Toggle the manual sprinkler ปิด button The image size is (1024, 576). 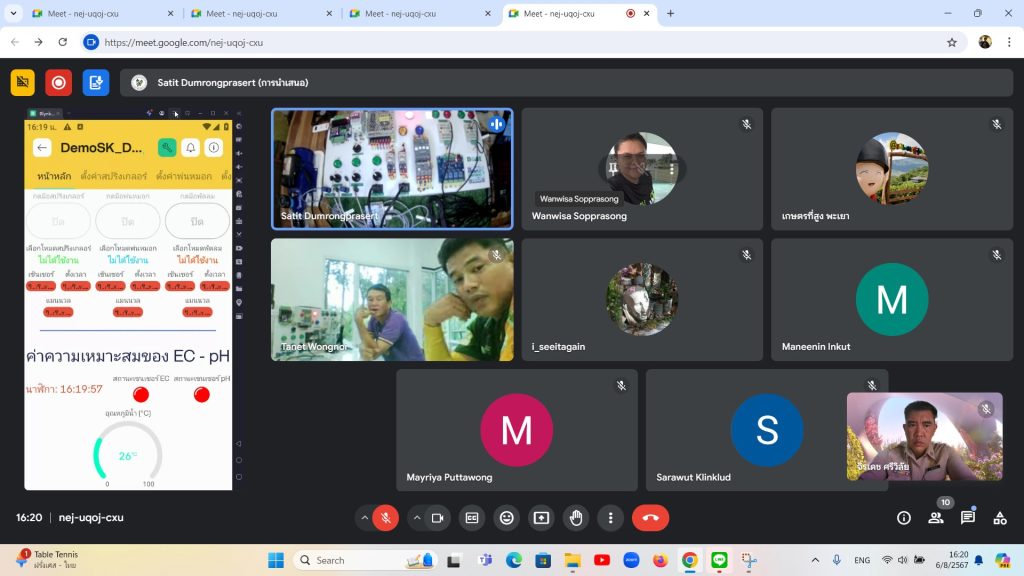[58, 221]
